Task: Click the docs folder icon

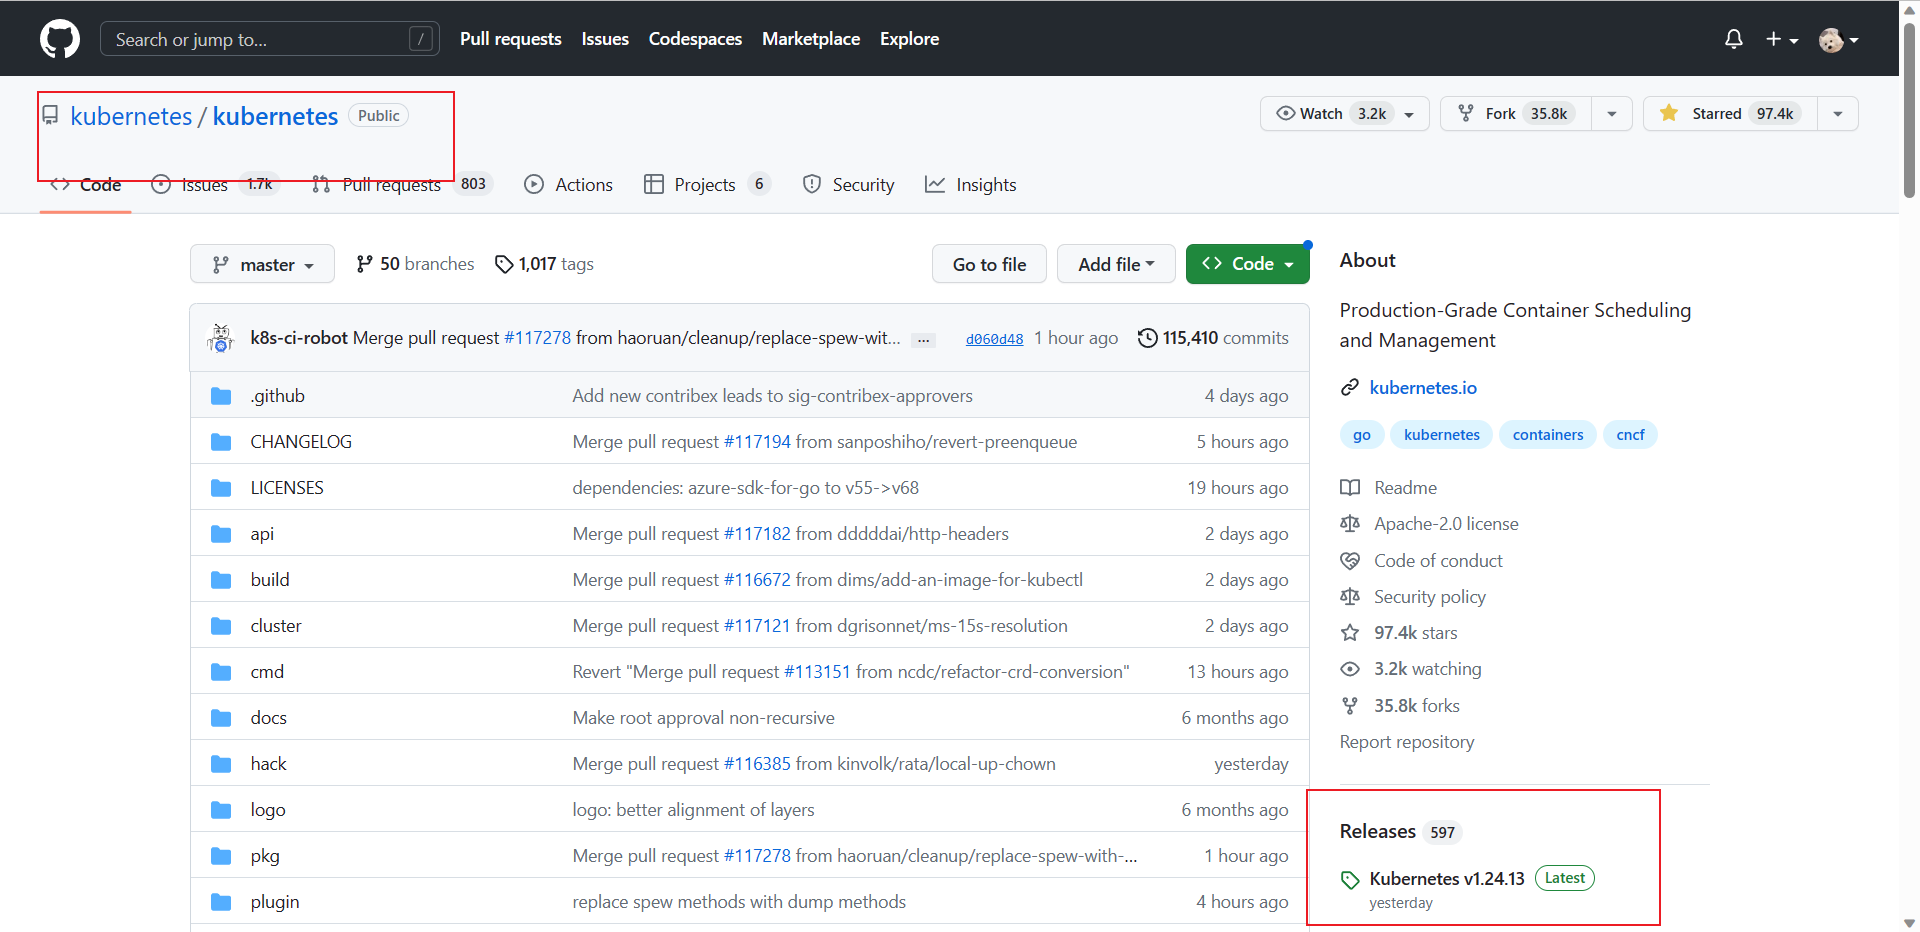Action: 221,718
